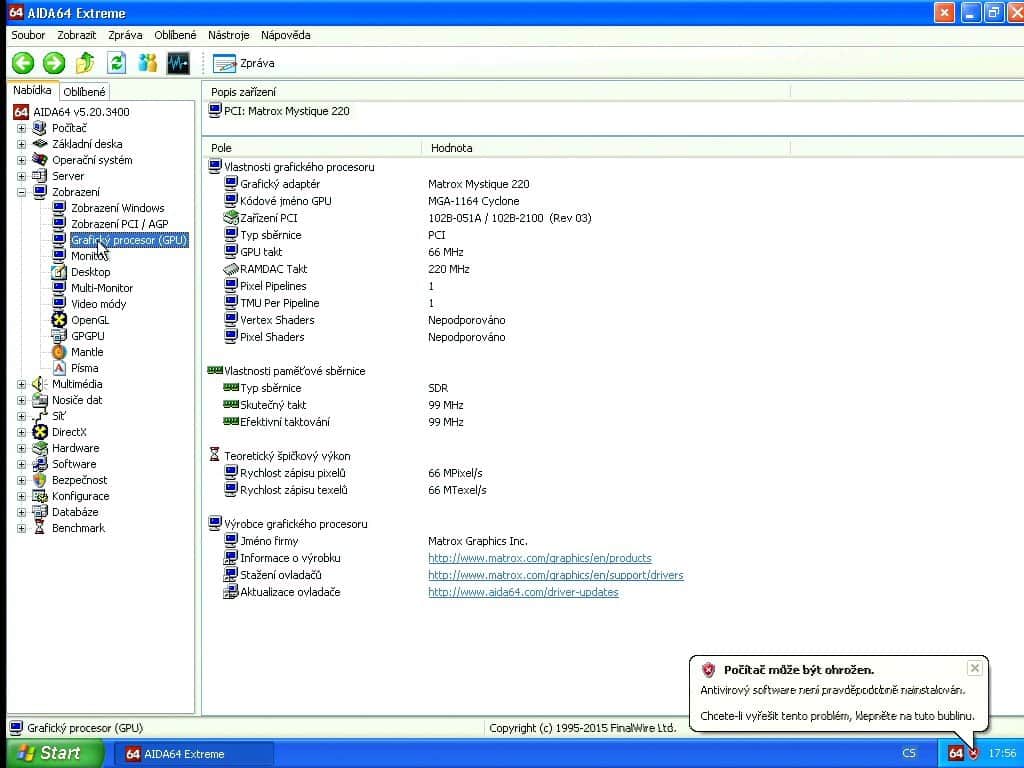
Task: Open the aida64.com driver-updates link
Action: pyautogui.click(x=523, y=592)
